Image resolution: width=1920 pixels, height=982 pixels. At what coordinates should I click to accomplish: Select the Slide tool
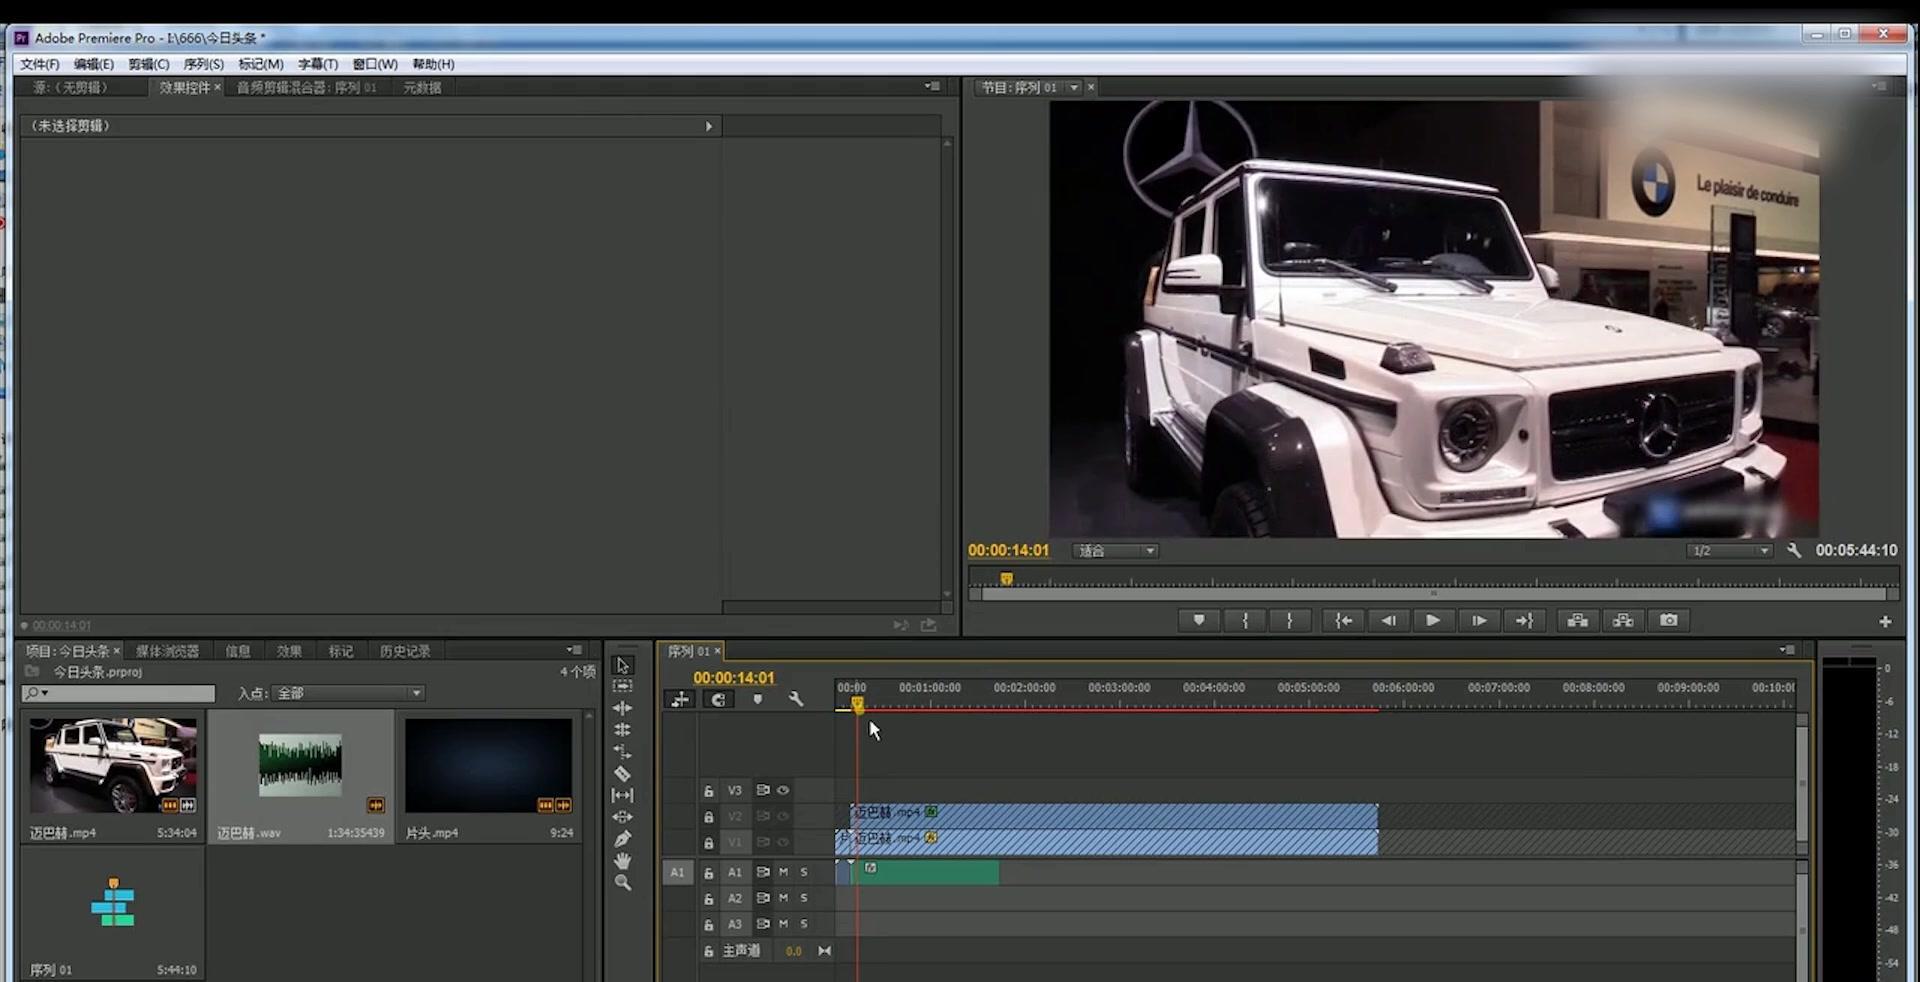click(x=623, y=817)
